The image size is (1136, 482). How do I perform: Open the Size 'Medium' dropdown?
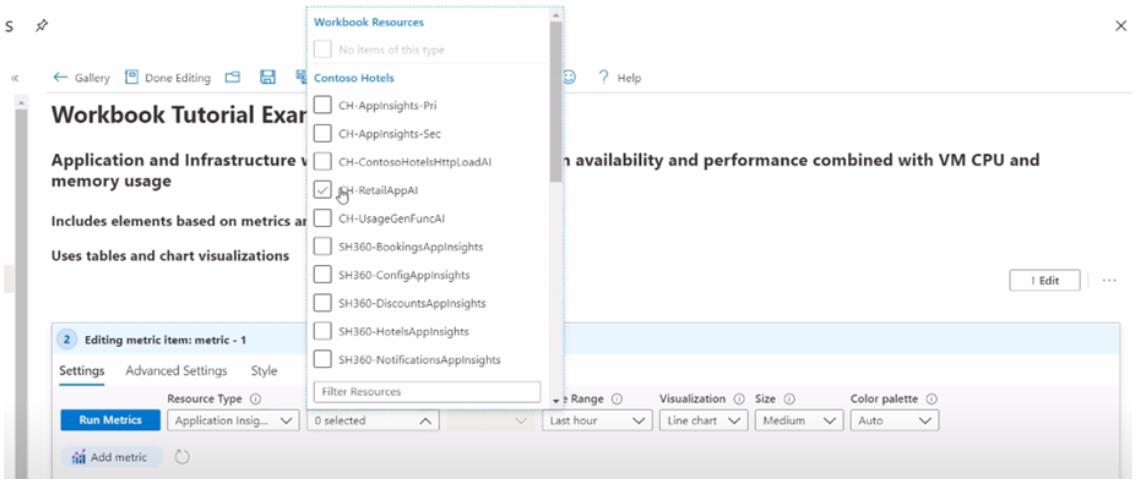[799, 420]
